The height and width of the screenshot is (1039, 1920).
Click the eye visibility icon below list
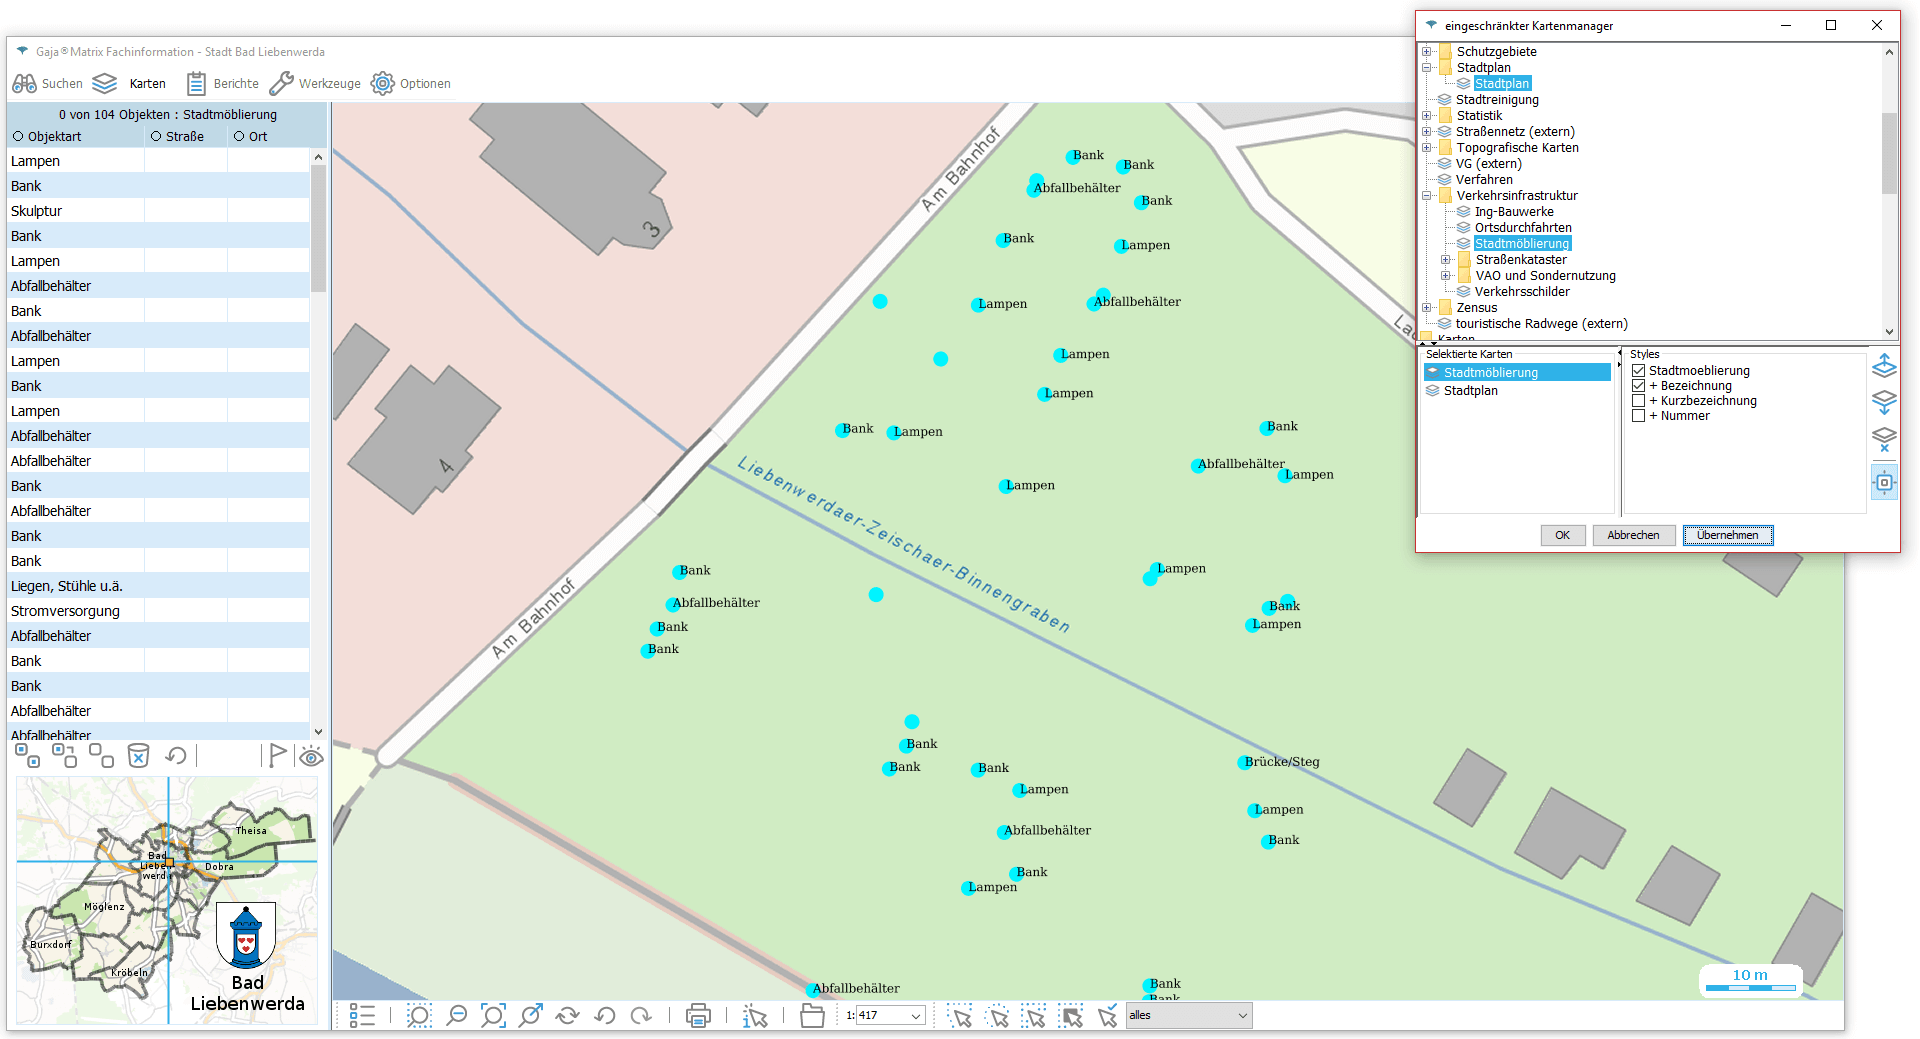pyautogui.click(x=311, y=756)
